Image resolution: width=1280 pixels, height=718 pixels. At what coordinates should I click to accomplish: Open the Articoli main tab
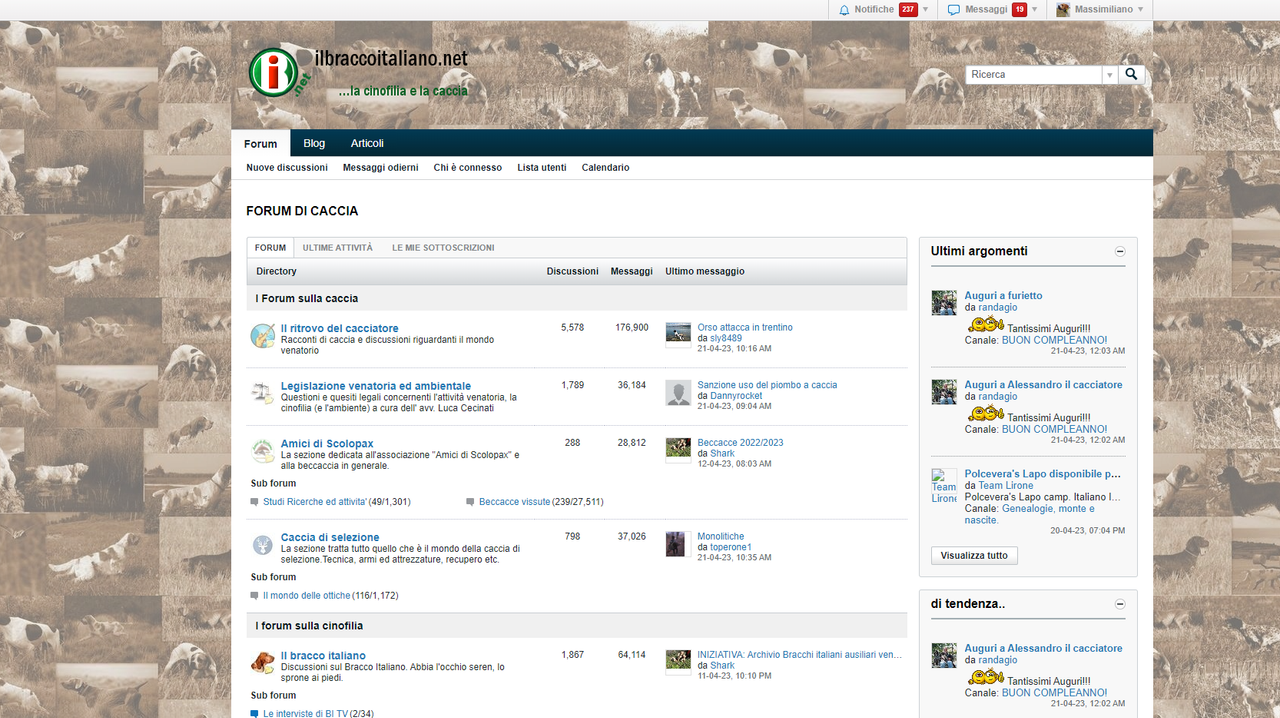(367, 143)
